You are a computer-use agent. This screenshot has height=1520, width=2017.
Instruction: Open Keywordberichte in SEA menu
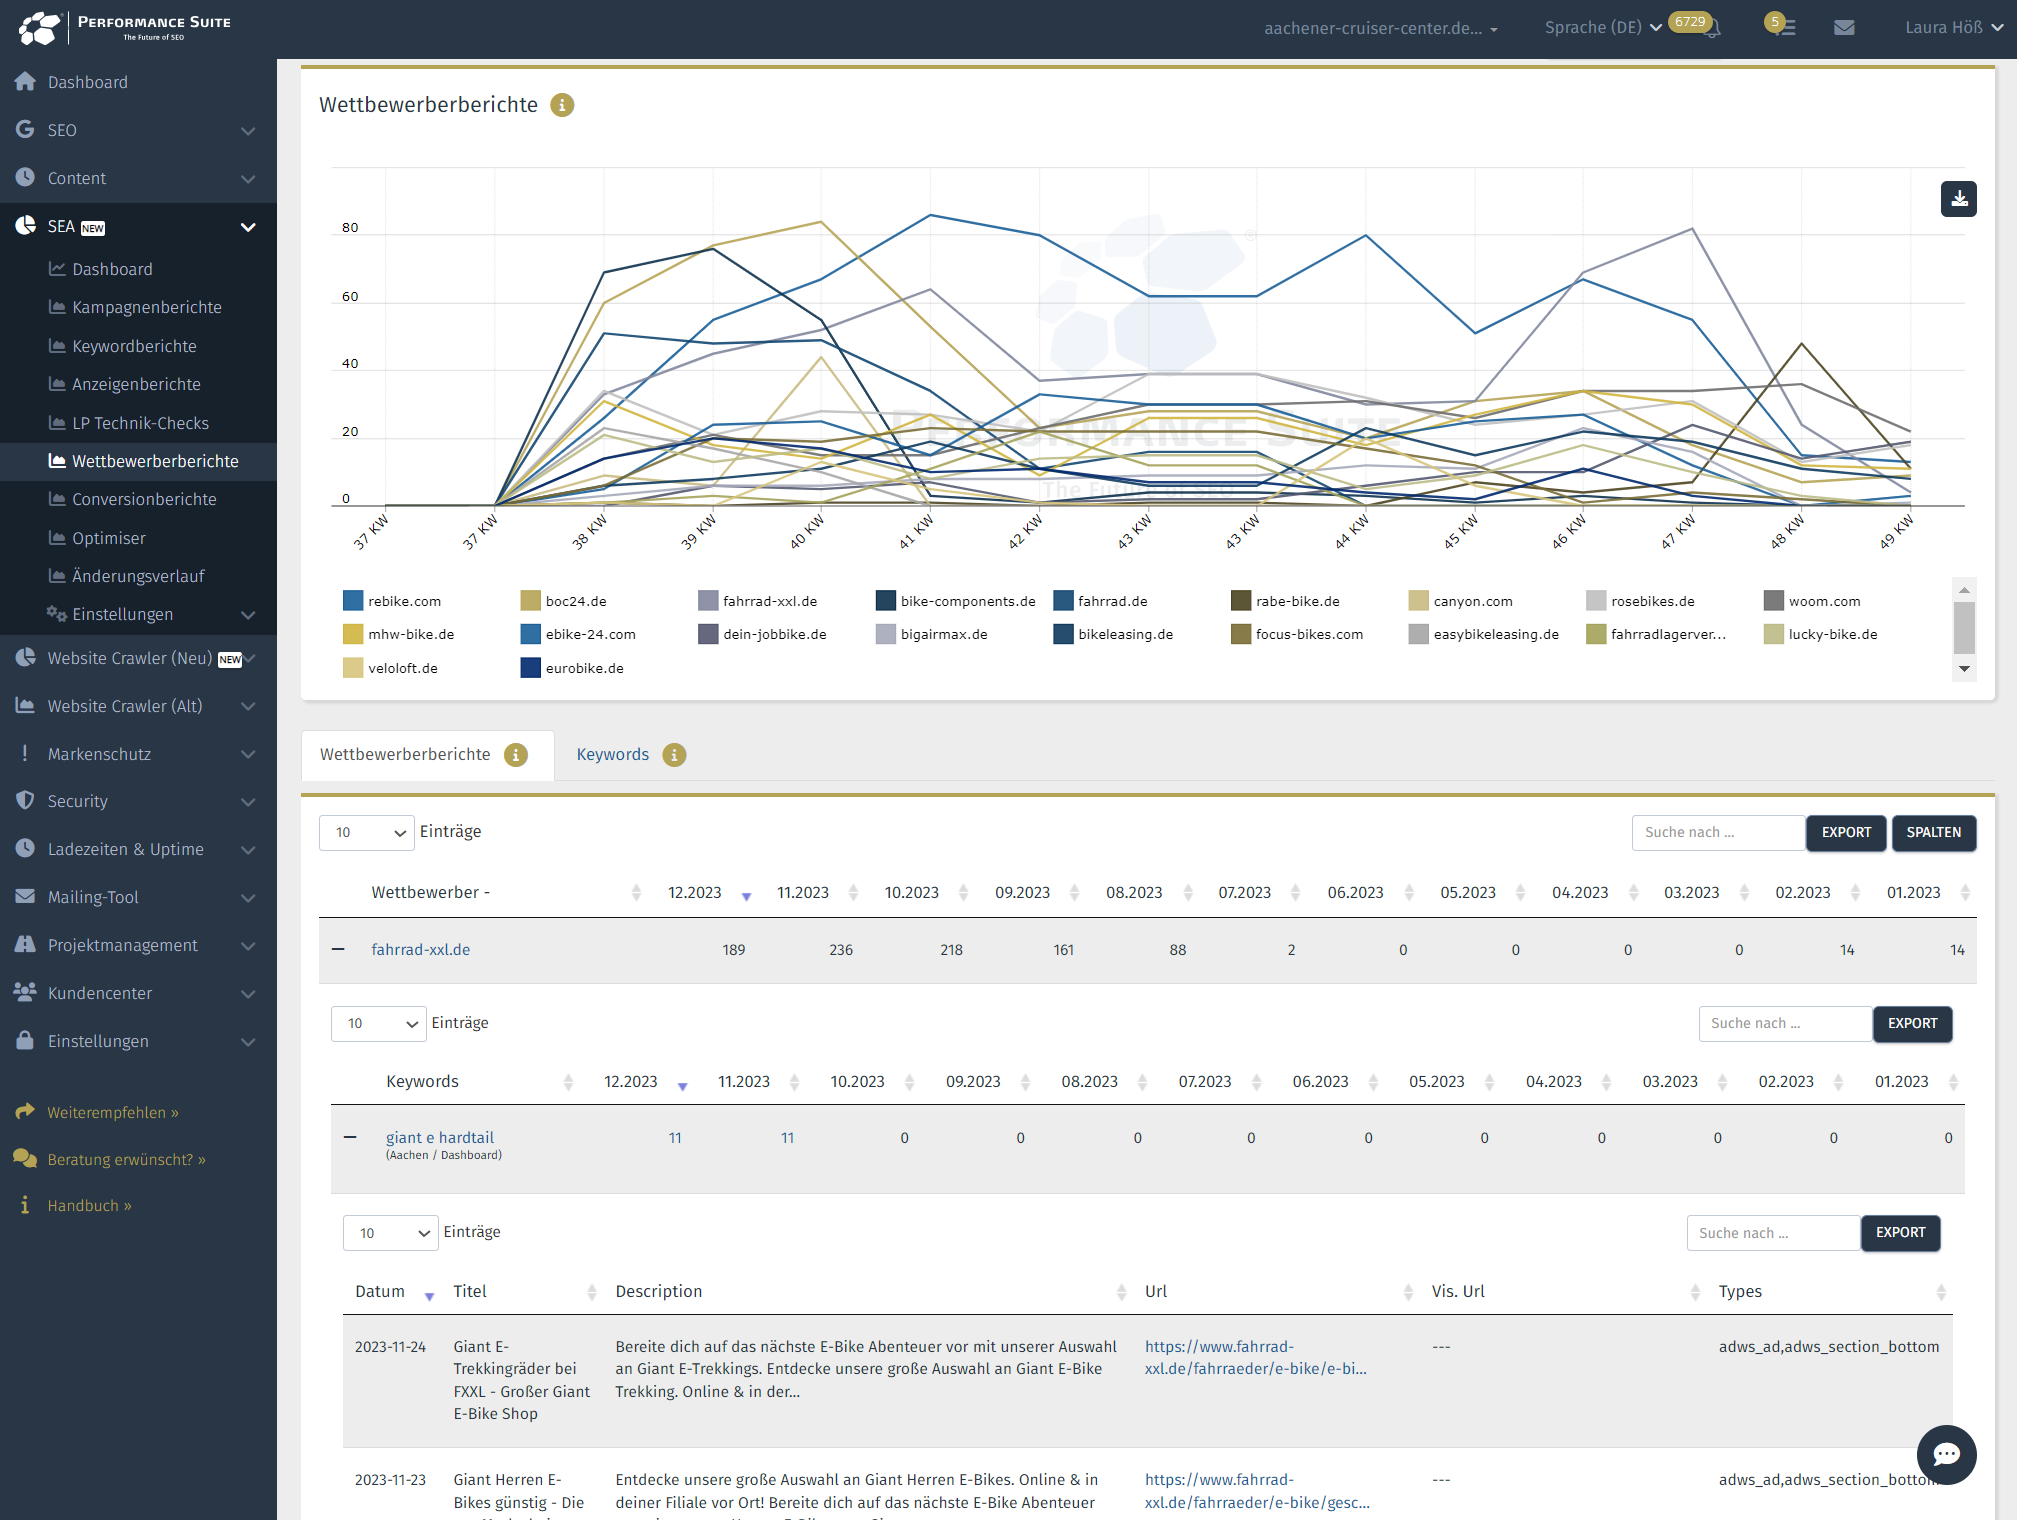click(x=134, y=346)
